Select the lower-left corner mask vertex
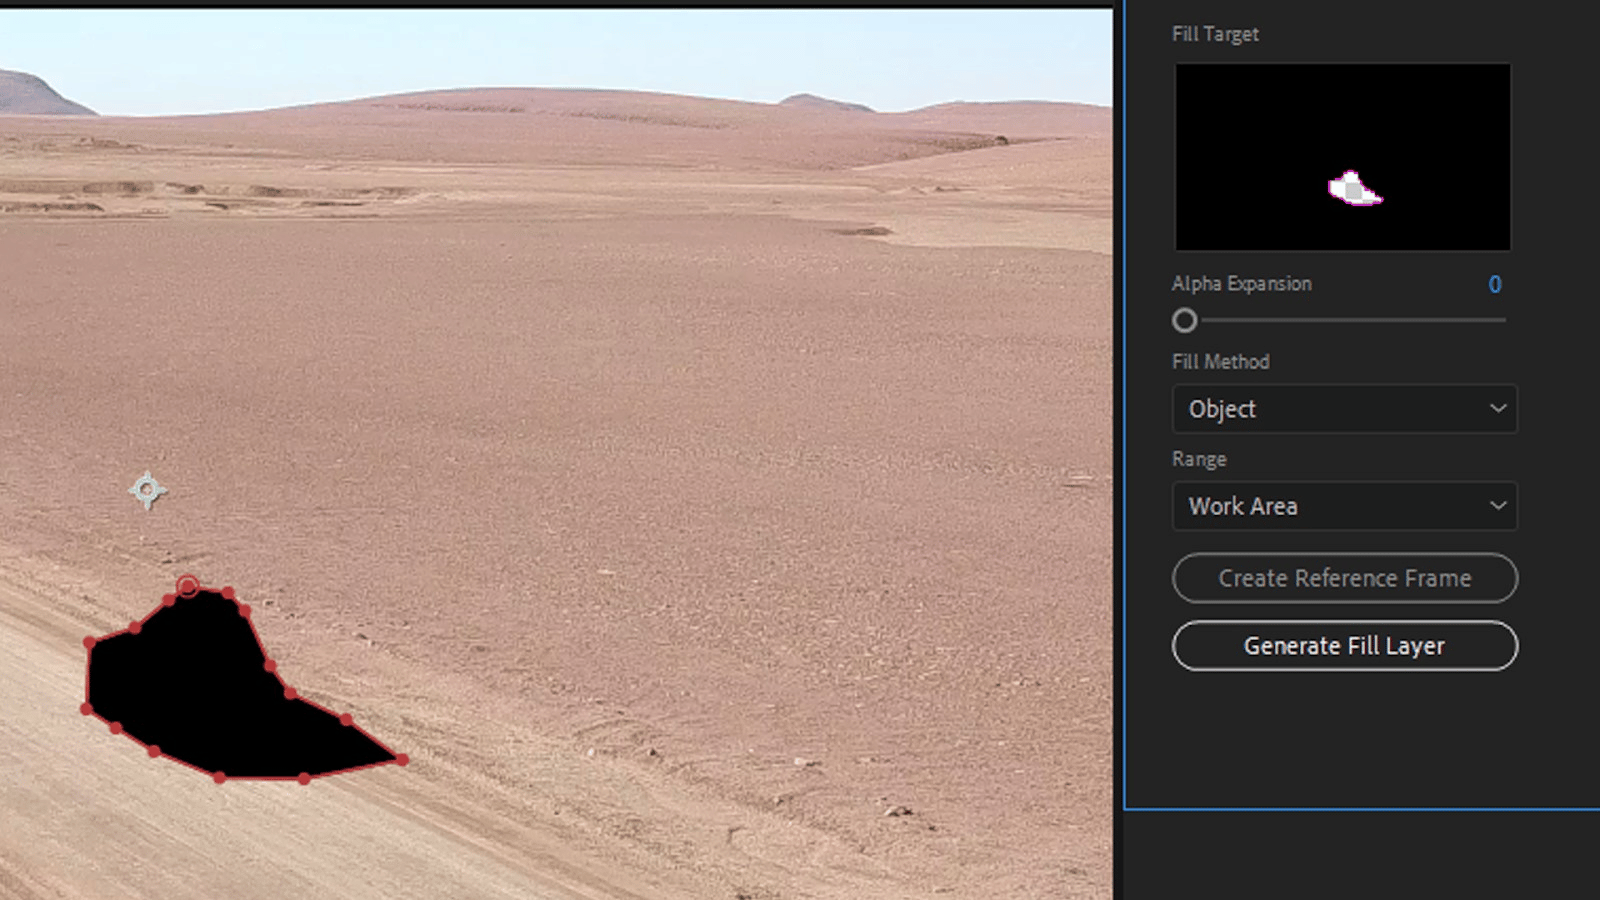Screen dimensions: 1600x900 pyautogui.click(x=87, y=709)
